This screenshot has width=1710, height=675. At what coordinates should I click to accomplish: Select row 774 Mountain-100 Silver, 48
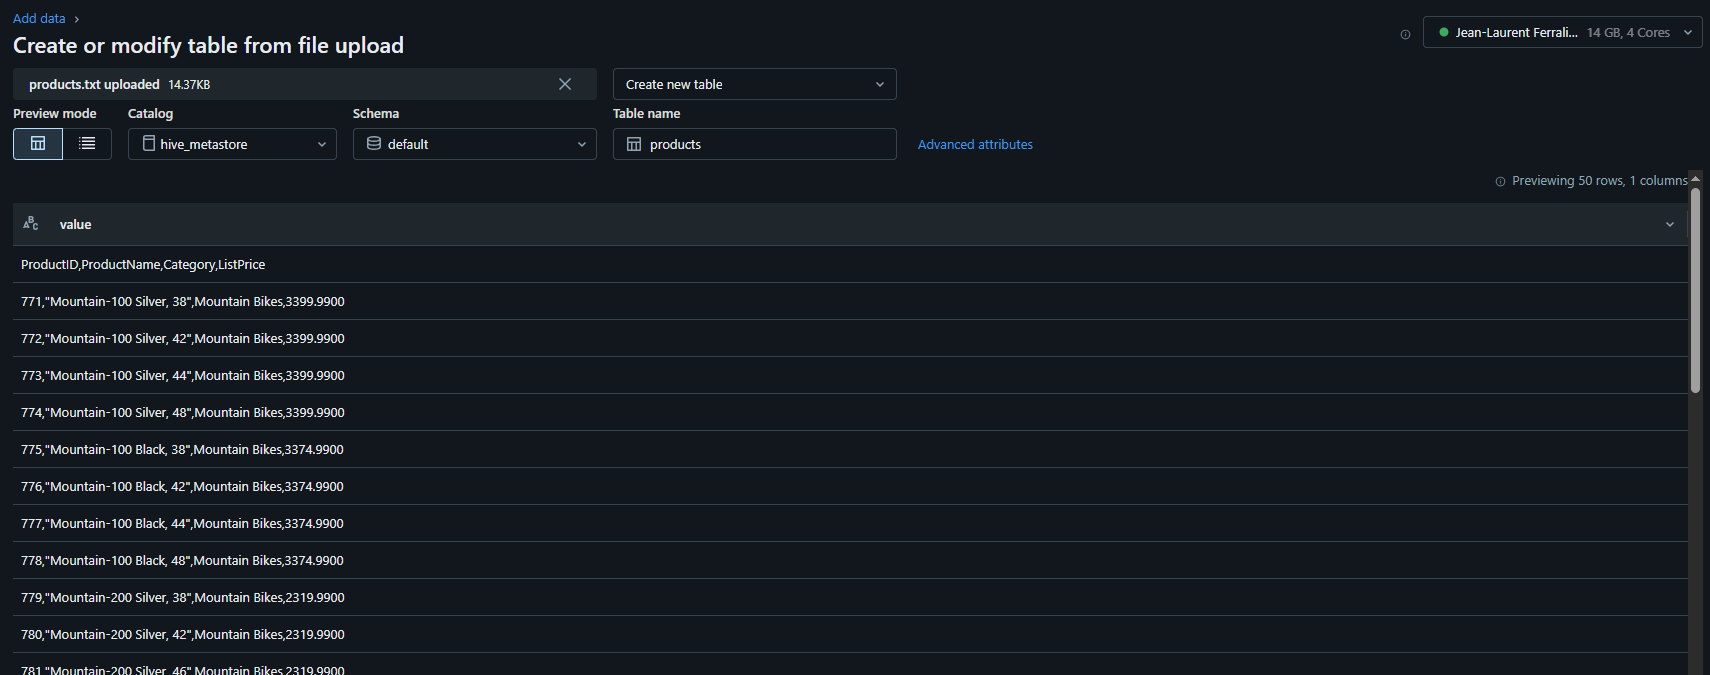[x=850, y=412]
